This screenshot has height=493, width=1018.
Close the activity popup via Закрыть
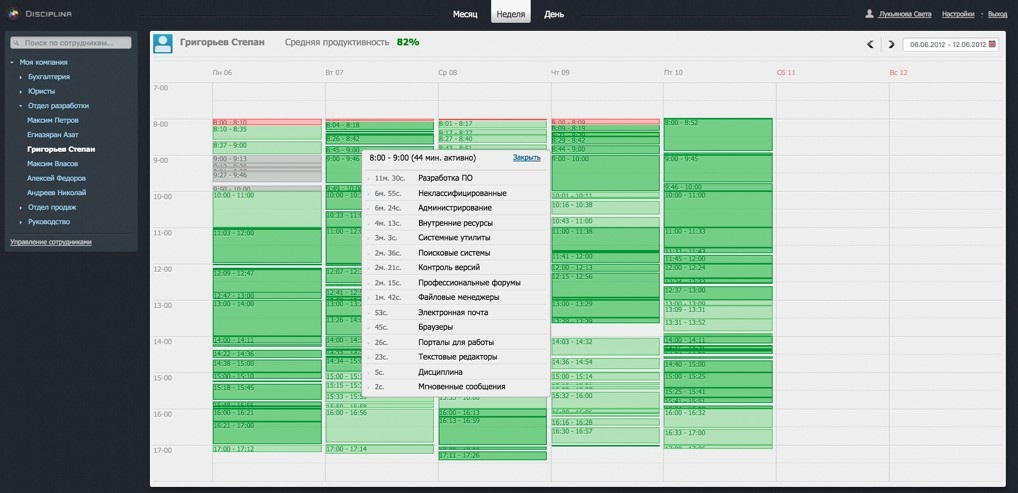coord(526,158)
